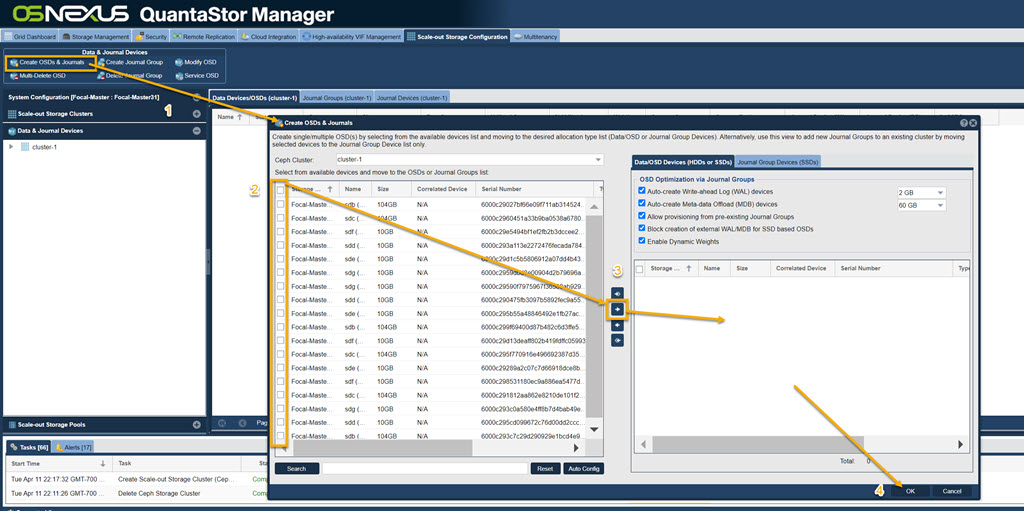Click the Alerts tab bell icon
1024x511 pixels.
tap(59, 448)
